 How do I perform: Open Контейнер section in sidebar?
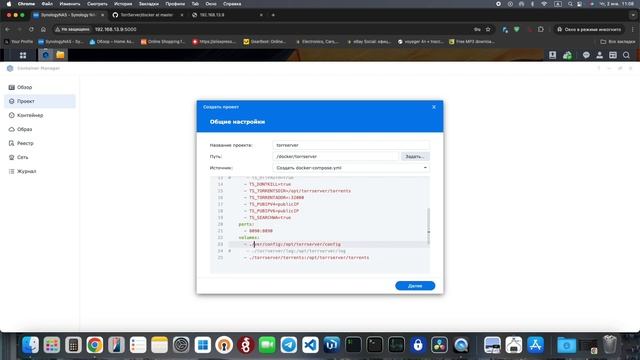tap(40, 115)
